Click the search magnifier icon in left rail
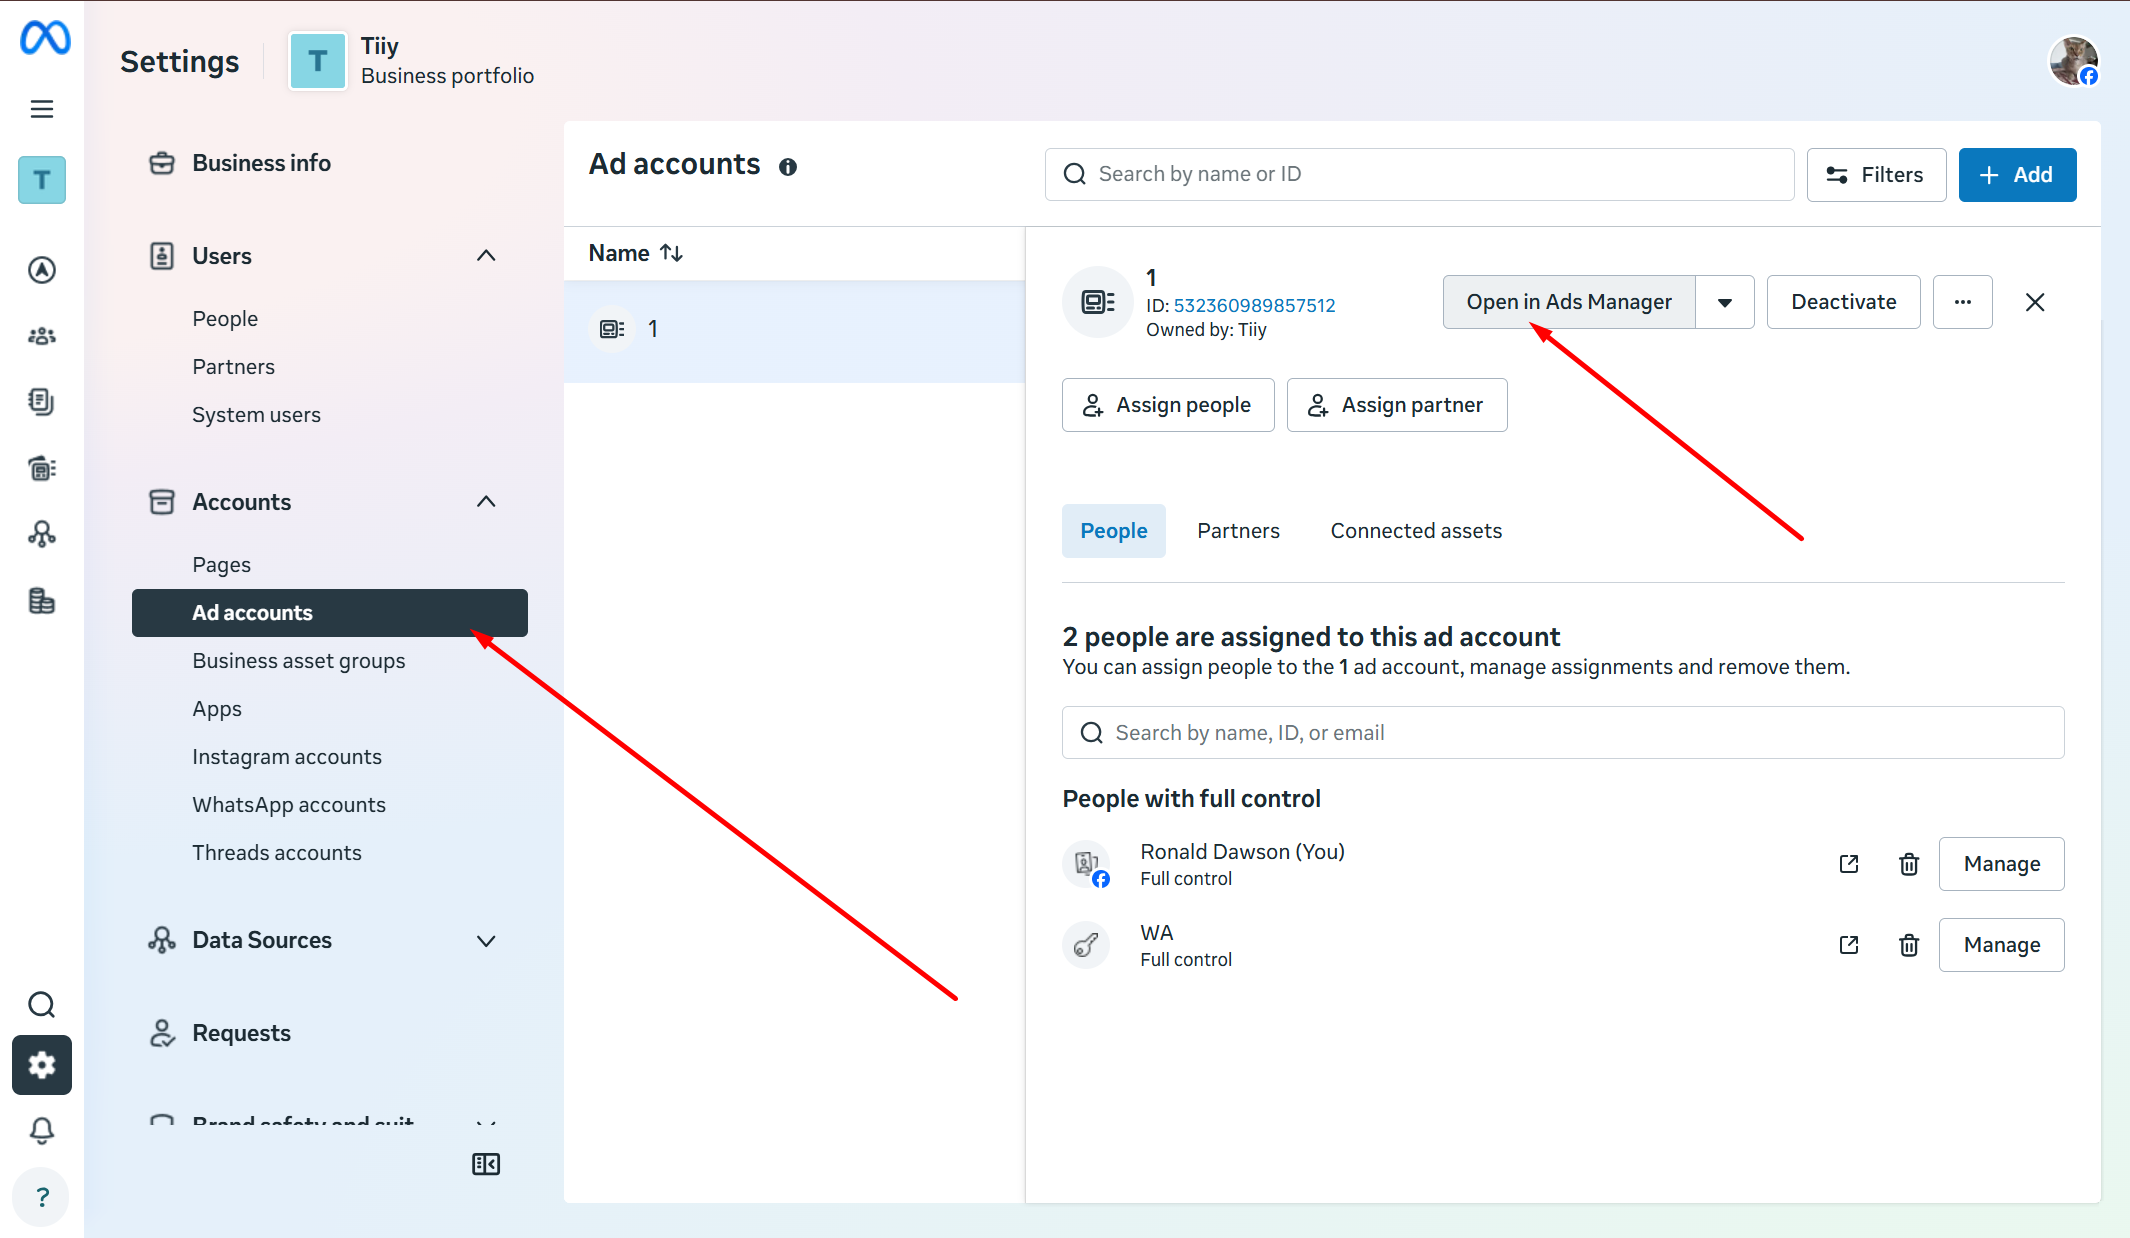The height and width of the screenshot is (1238, 2130). pyautogui.click(x=42, y=1004)
